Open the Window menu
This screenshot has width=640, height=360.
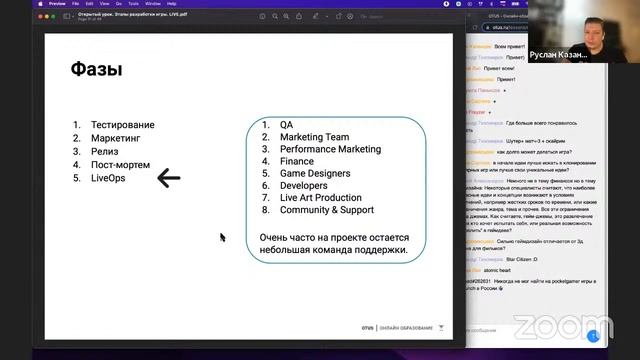(153, 4)
